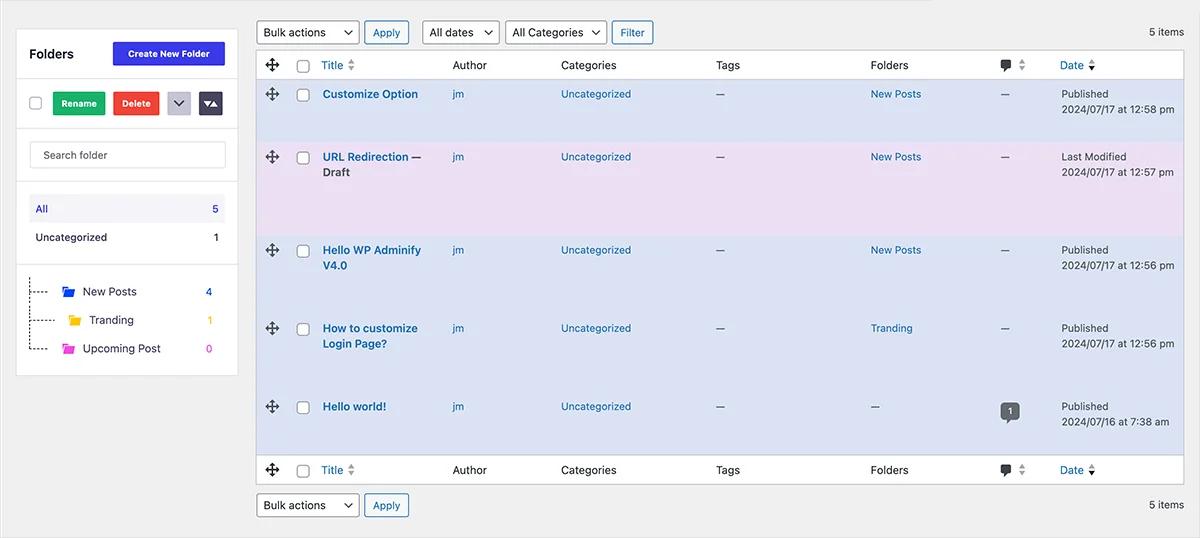This screenshot has height=538, width=1200.
Task: Check the URL Redirection post checkbox
Action: point(303,158)
